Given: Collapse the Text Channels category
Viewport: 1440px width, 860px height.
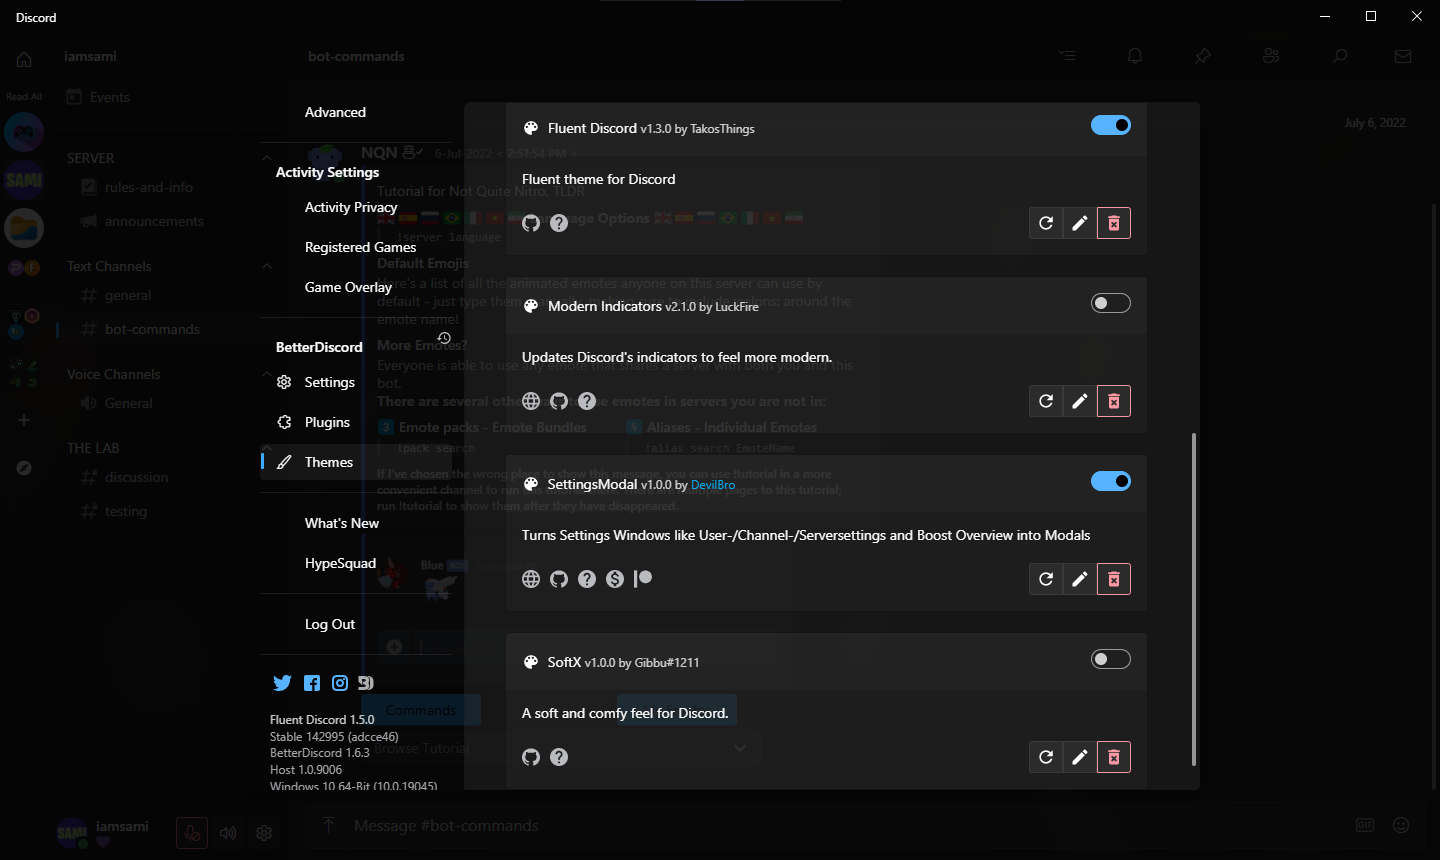Looking at the screenshot, I should click(108, 265).
